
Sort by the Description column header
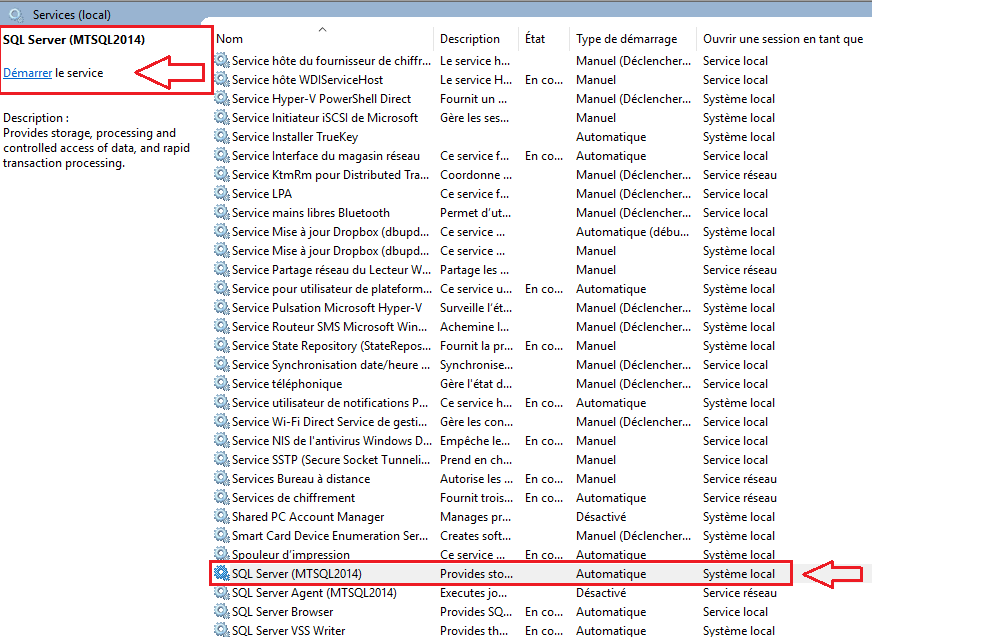[470, 39]
